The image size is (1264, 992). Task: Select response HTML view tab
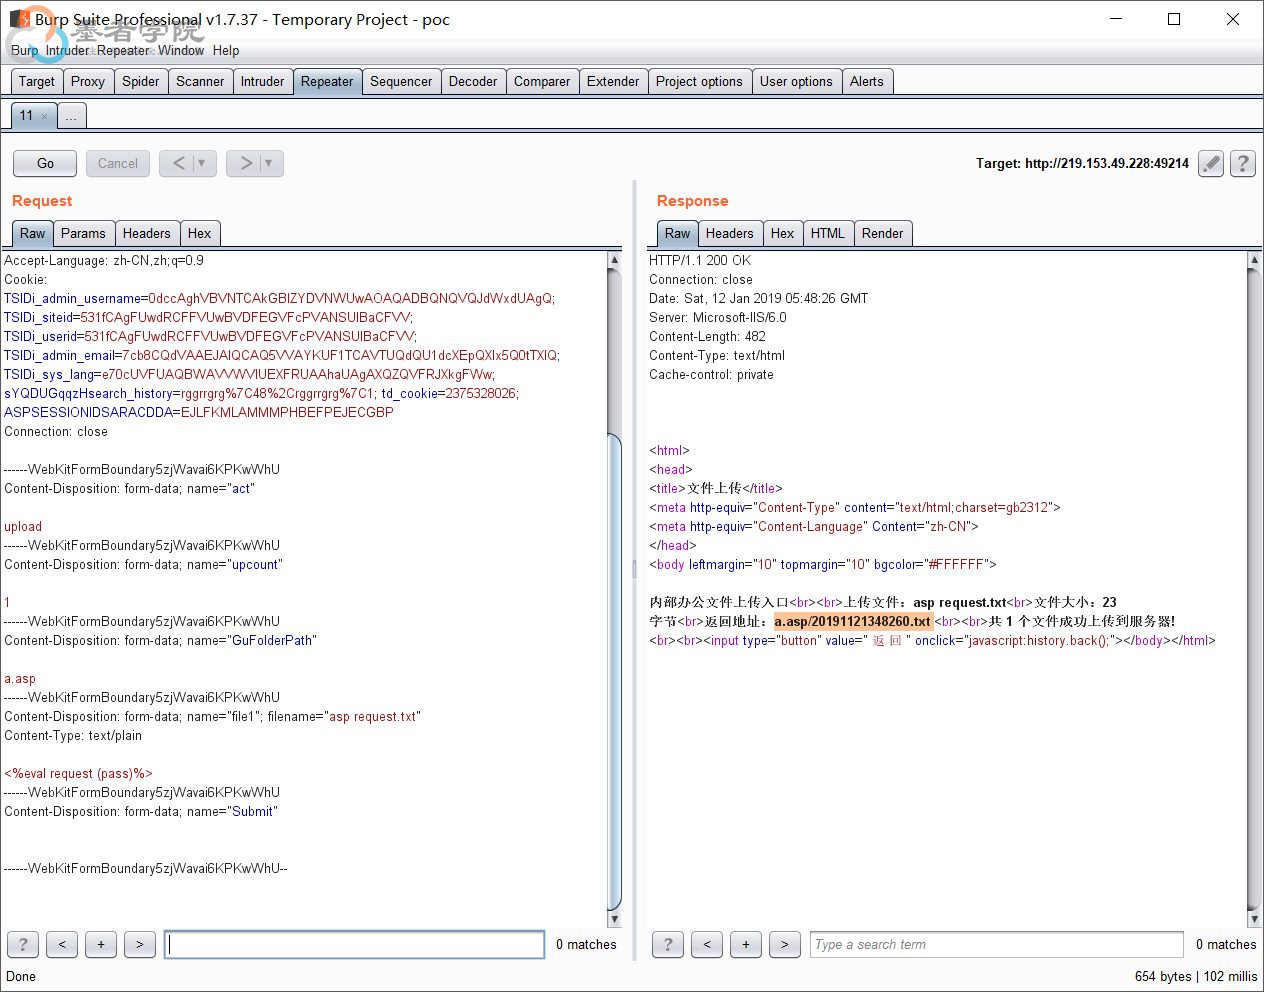[x=828, y=233]
